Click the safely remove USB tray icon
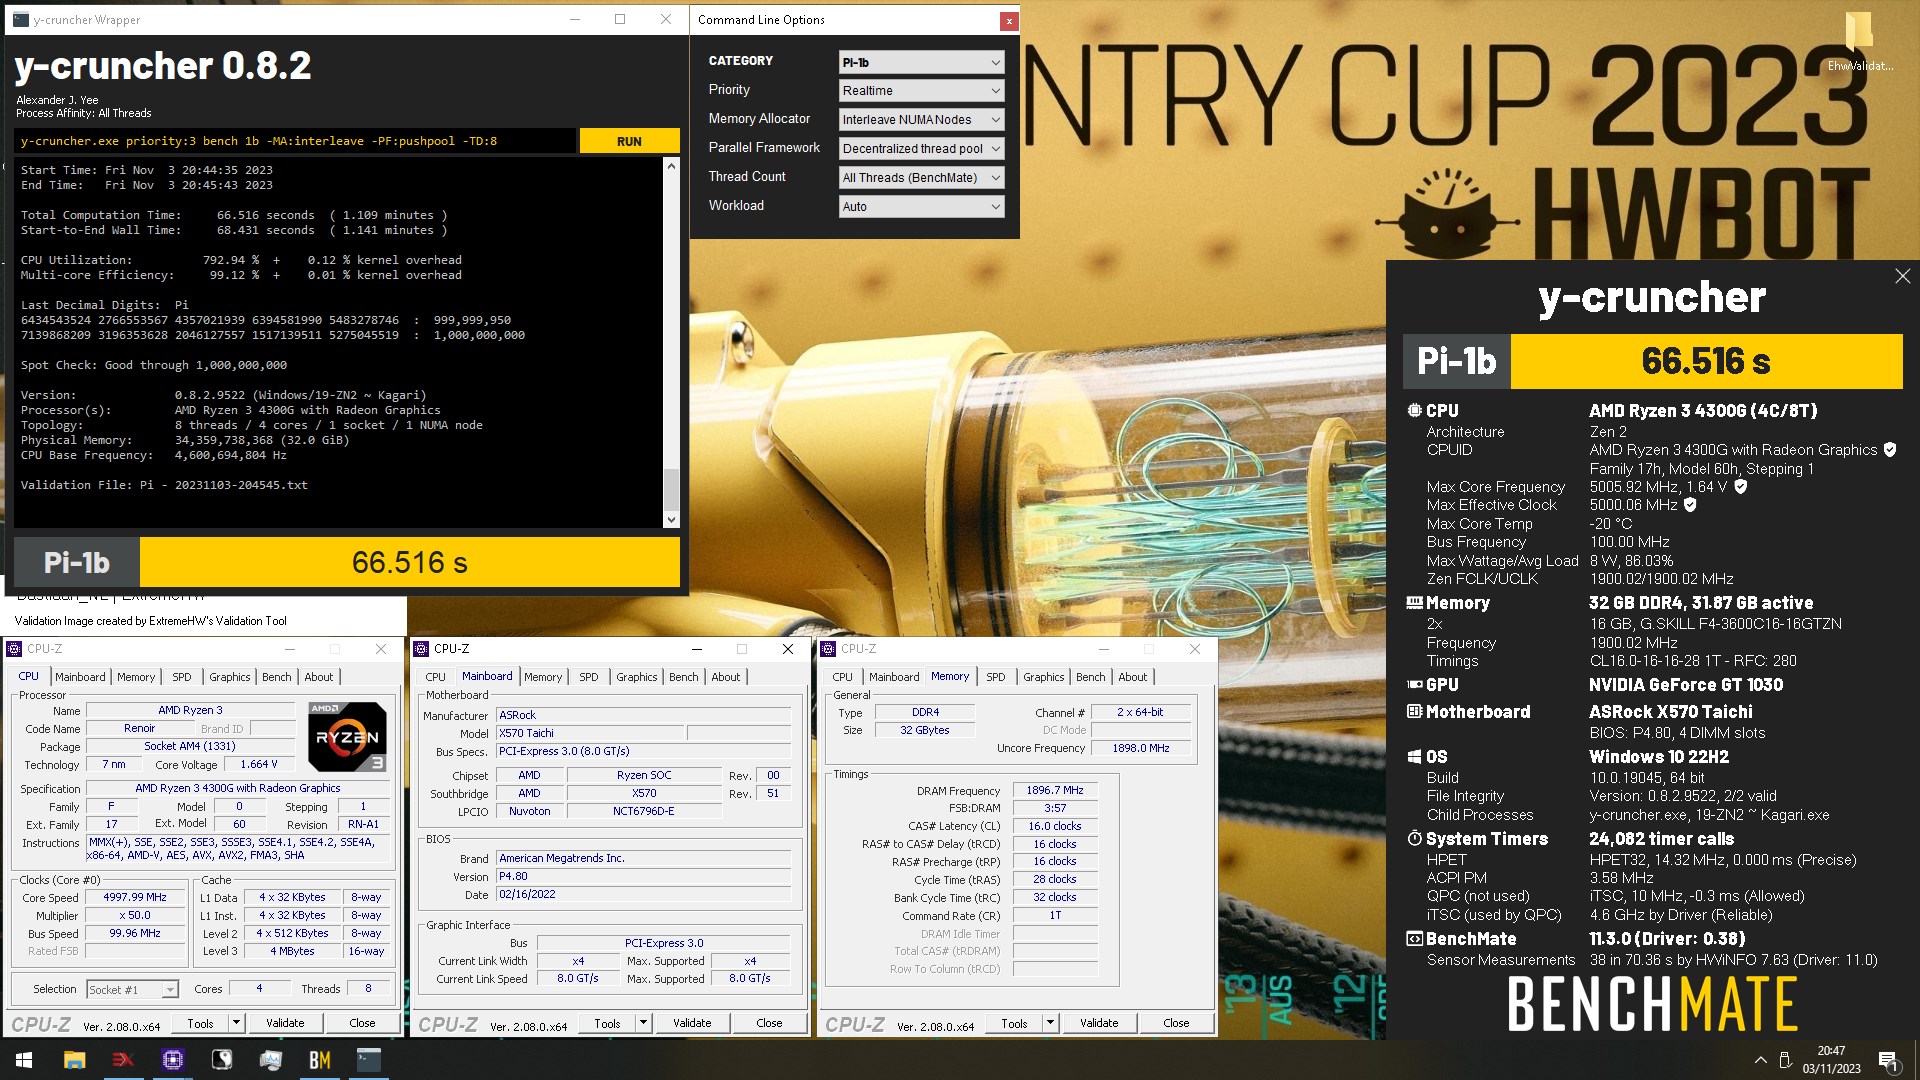Image resolution: width=1920 pixels, height=1080 pixels. coord(1786,1060)
